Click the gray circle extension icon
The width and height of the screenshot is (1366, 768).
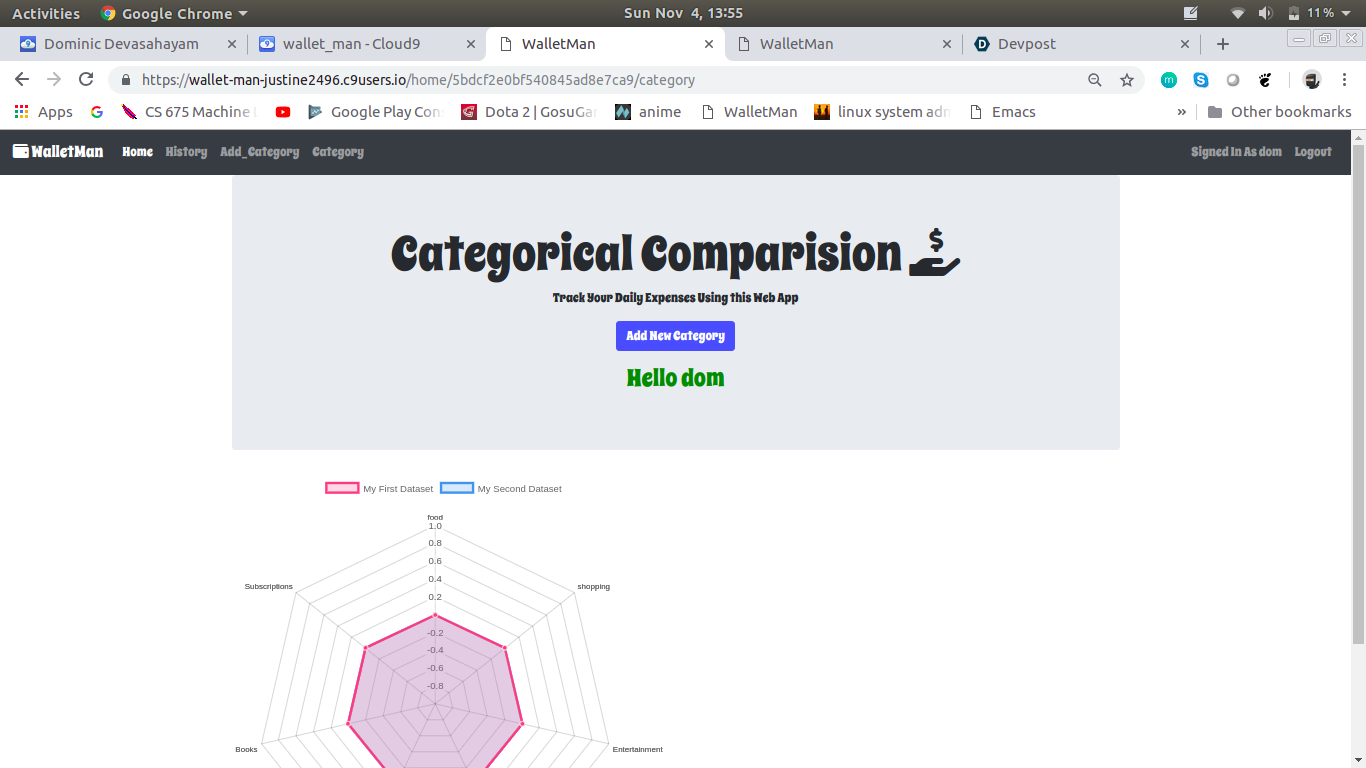click(x=1233, y=80)
